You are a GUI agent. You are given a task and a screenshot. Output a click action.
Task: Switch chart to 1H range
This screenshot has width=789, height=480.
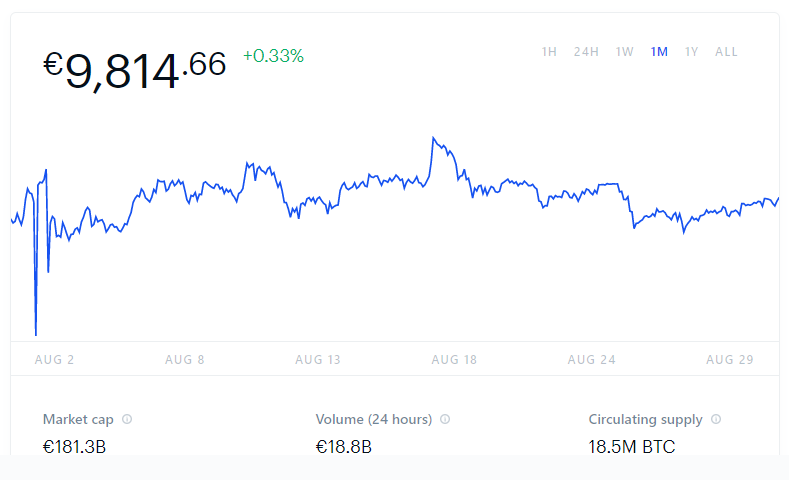coord(549,52)
